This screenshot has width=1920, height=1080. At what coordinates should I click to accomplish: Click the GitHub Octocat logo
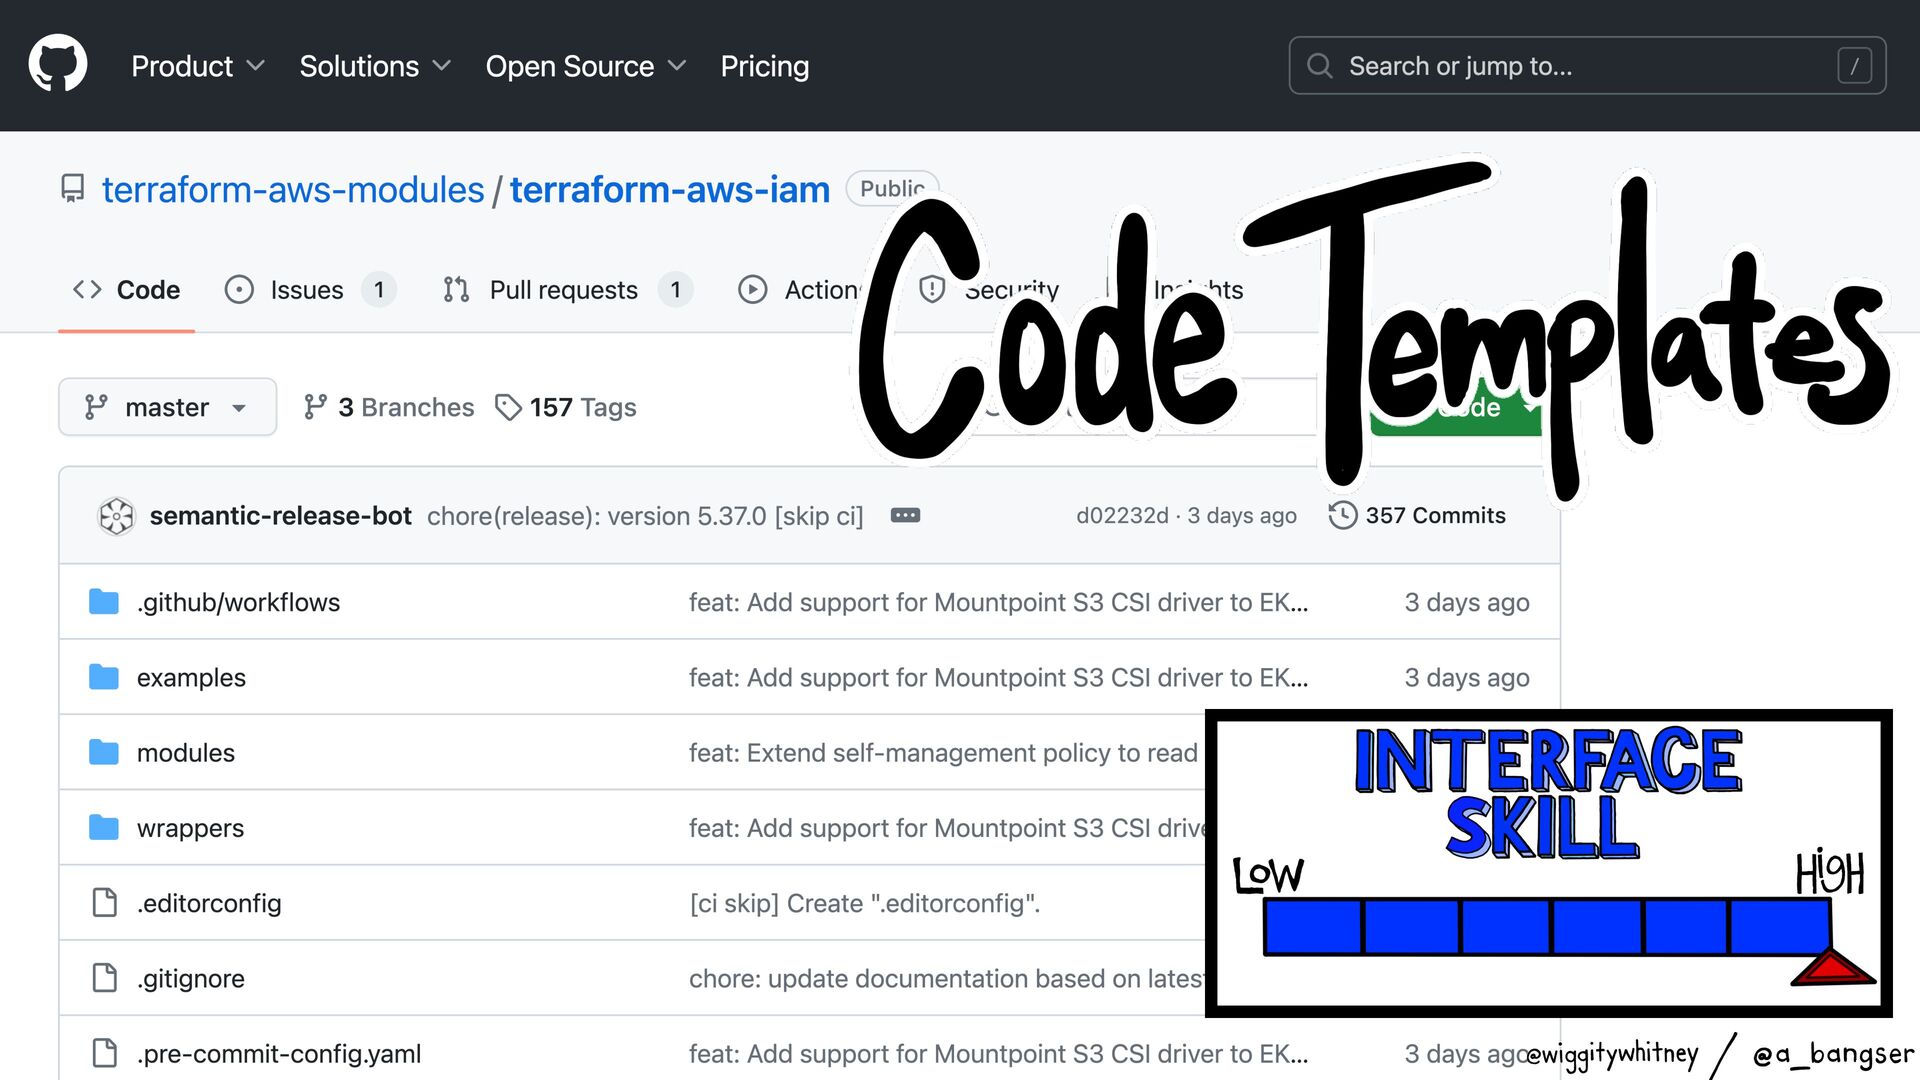(58, 64)
